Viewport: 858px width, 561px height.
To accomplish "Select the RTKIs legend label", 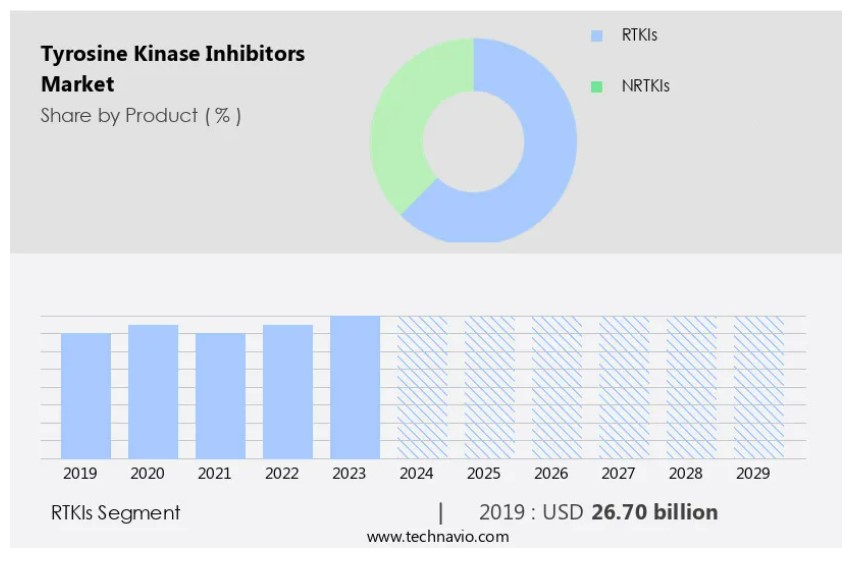I will coord(639,36).
